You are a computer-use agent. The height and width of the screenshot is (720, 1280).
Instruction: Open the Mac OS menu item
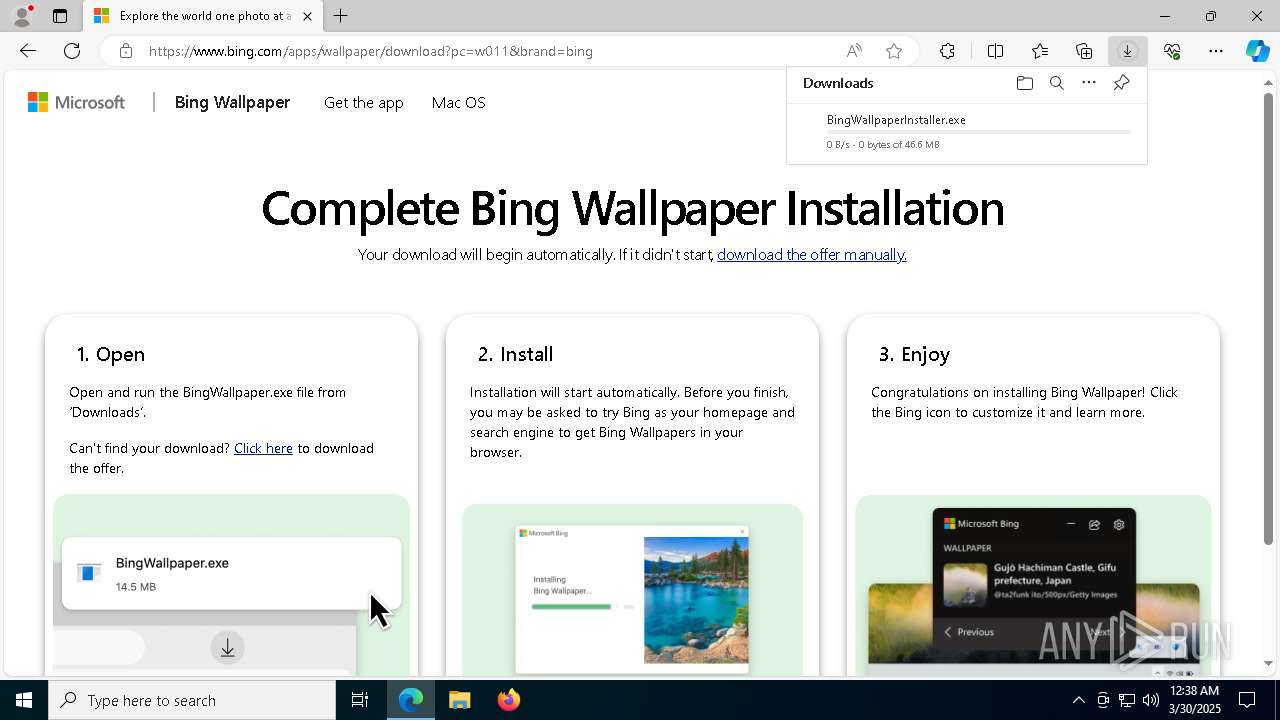[458, 102]
